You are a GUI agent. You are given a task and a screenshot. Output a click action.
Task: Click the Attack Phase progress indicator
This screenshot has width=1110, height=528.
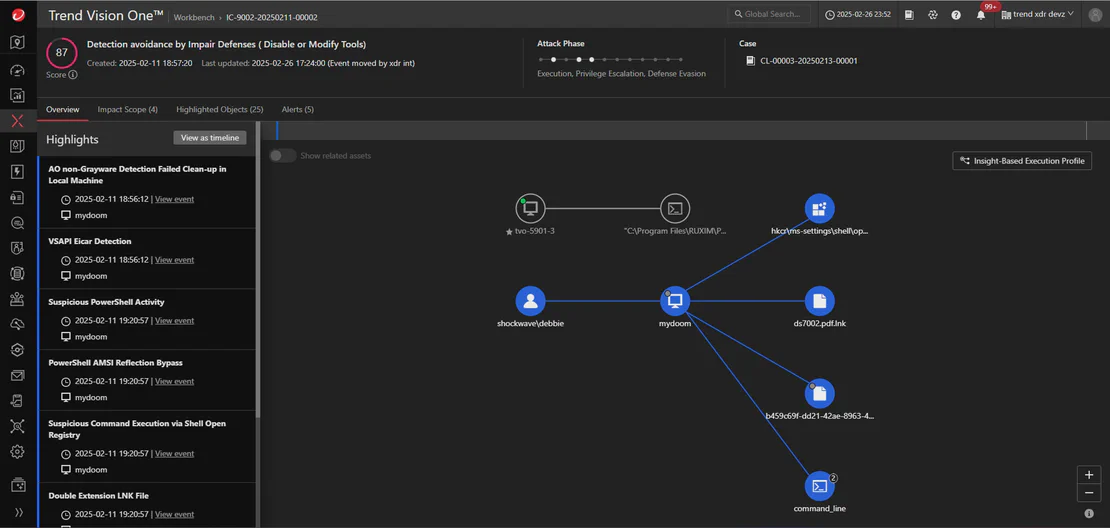tap(610, 59)
